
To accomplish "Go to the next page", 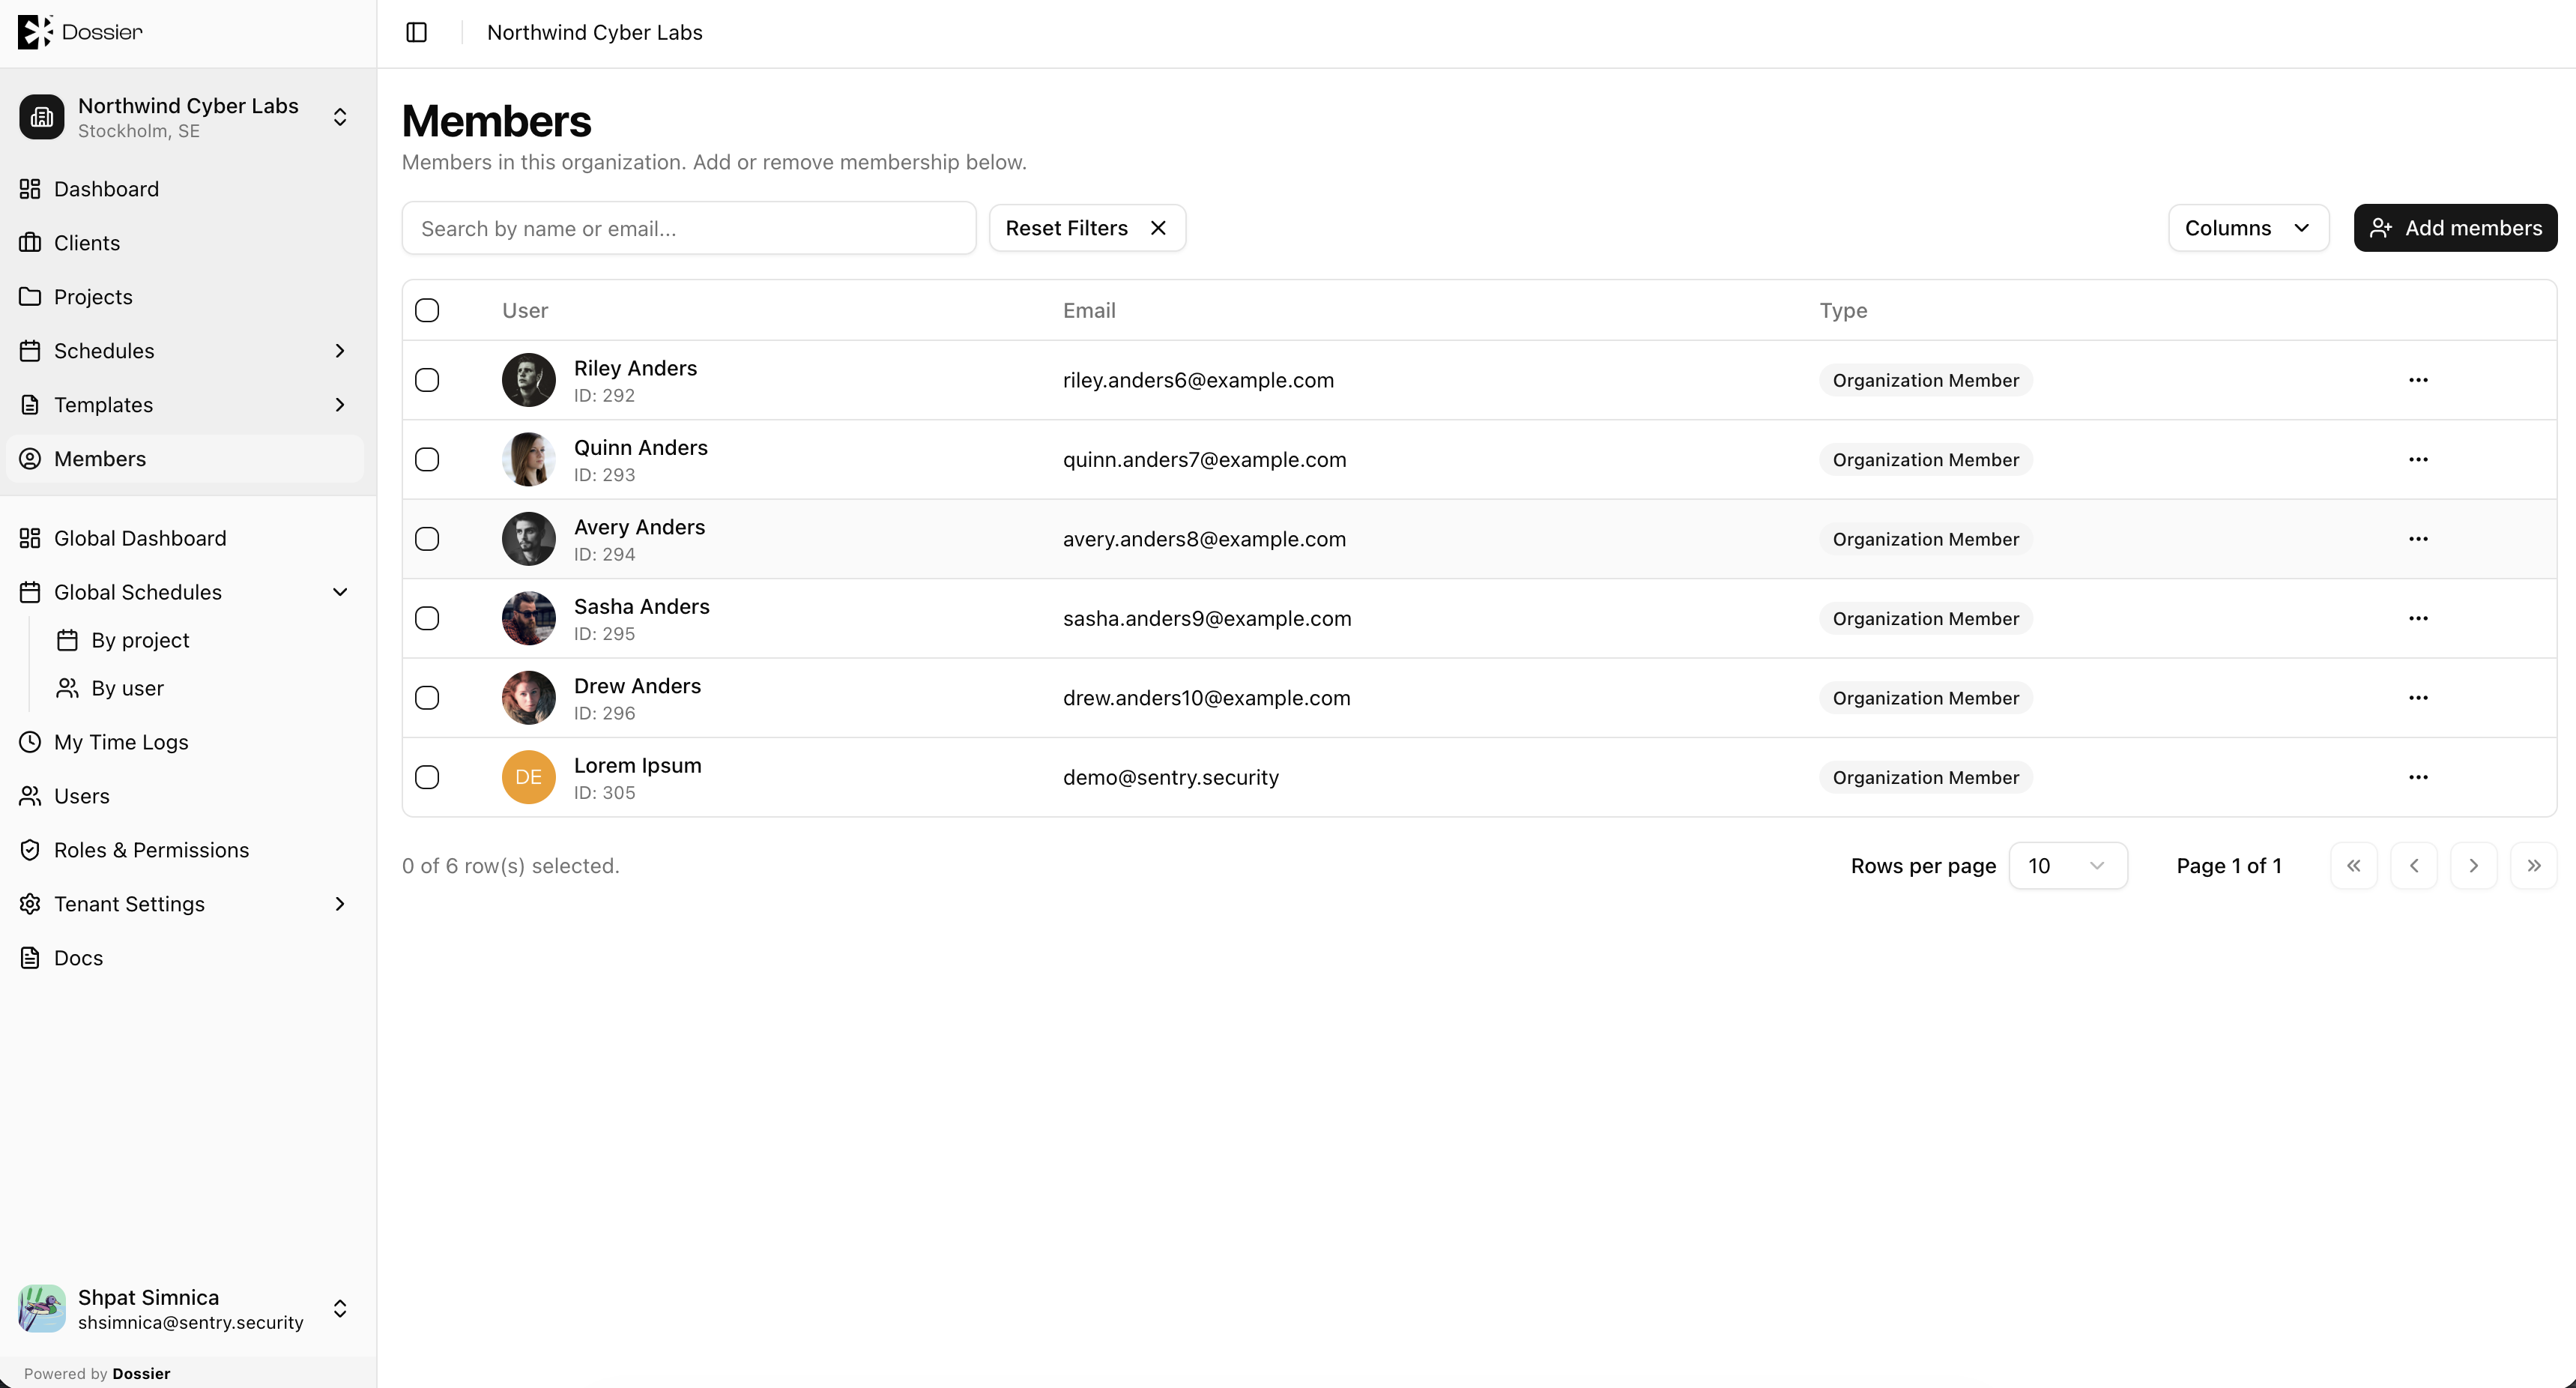I will click(2473, 866).
